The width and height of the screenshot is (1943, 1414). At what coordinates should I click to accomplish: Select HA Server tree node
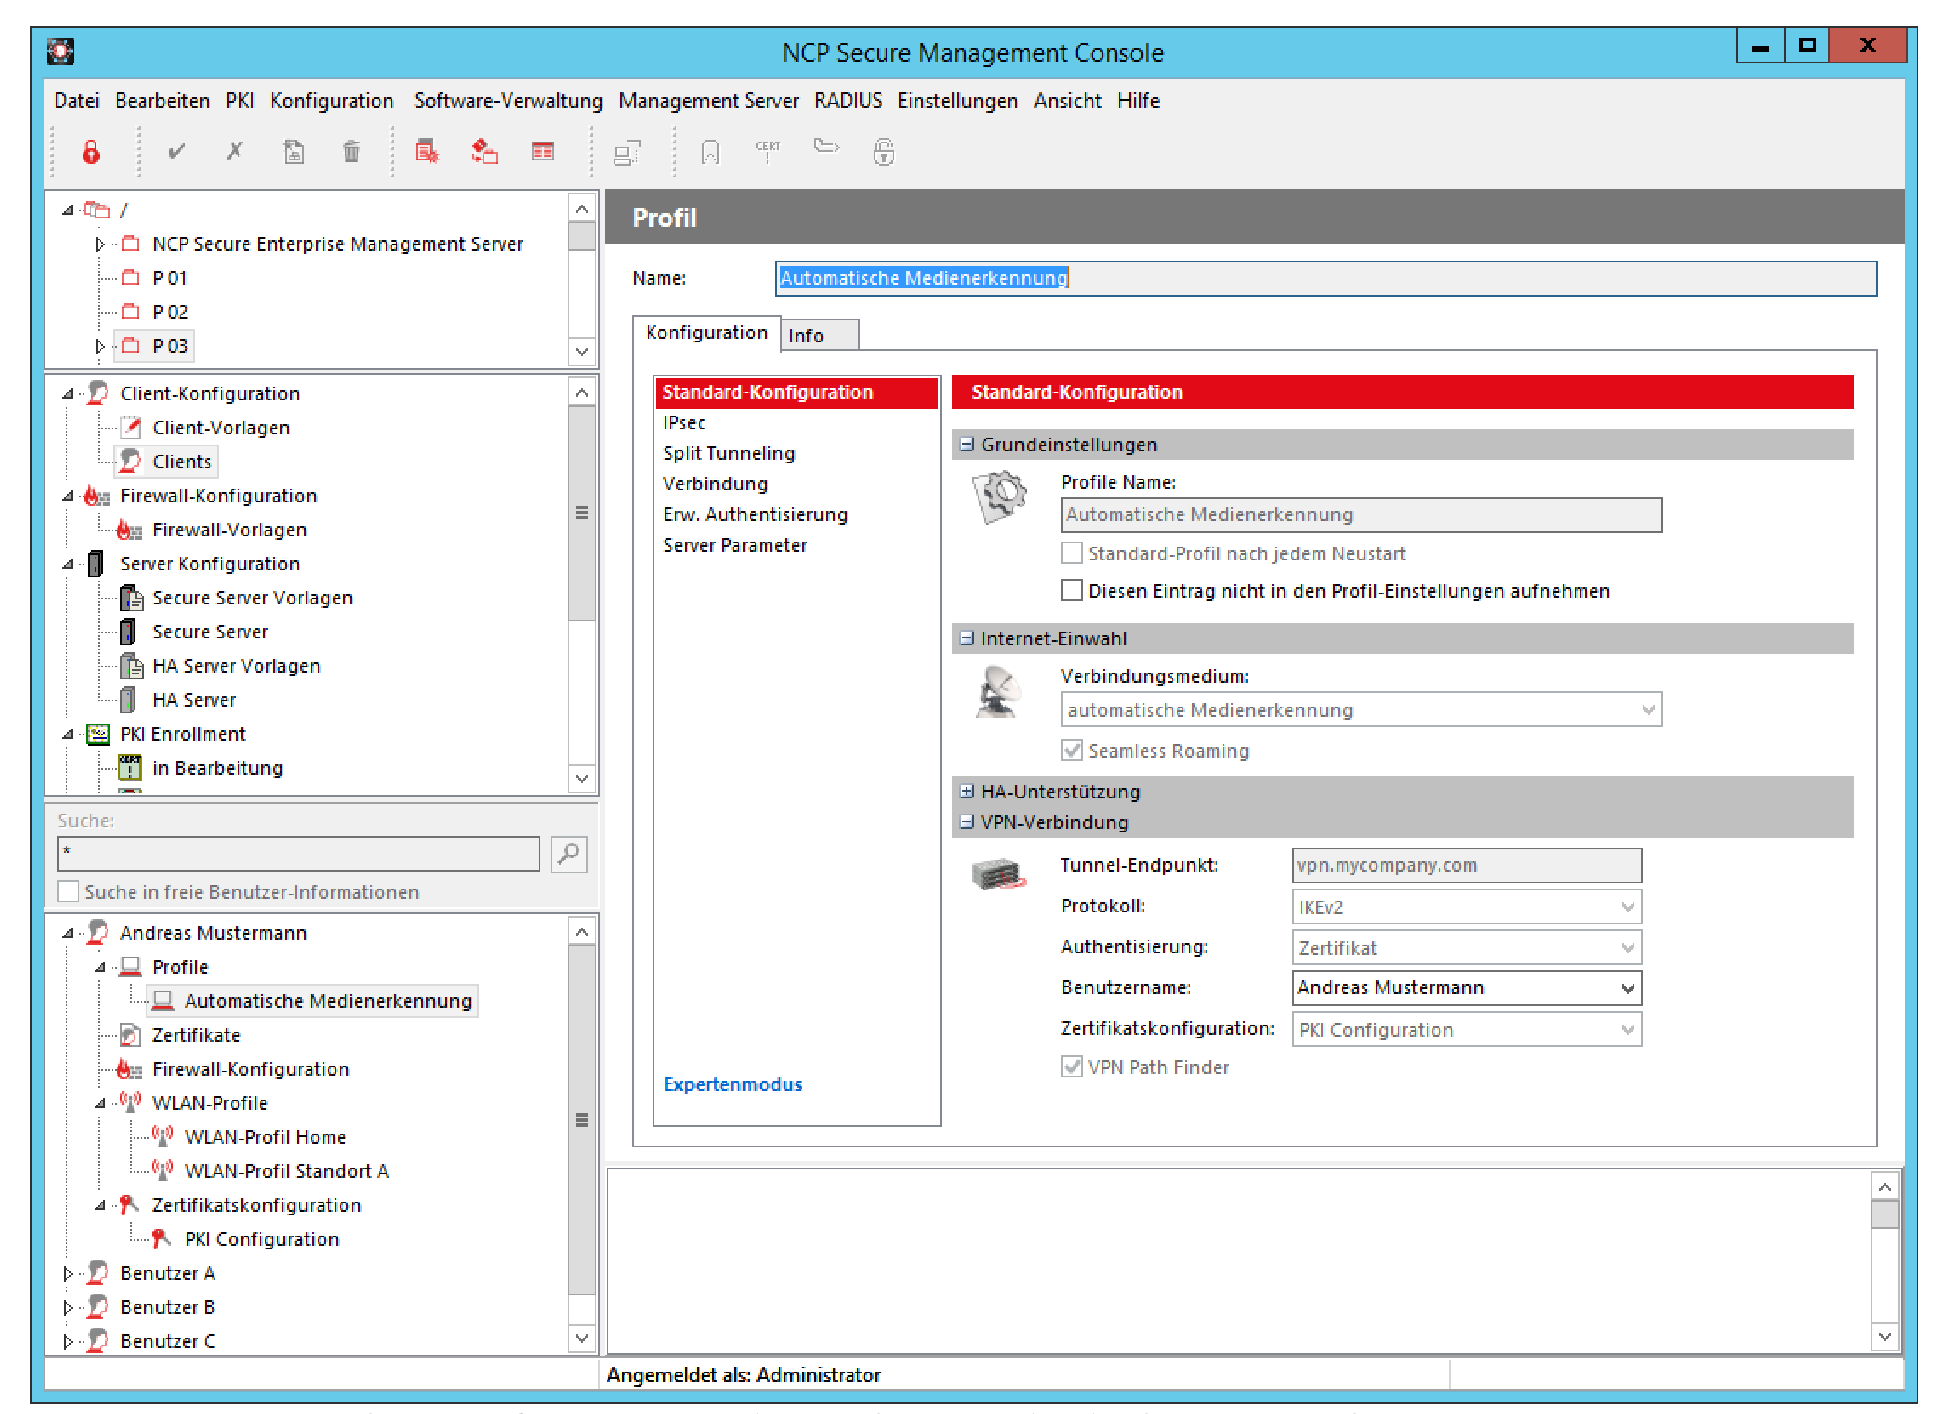[194, 700]
